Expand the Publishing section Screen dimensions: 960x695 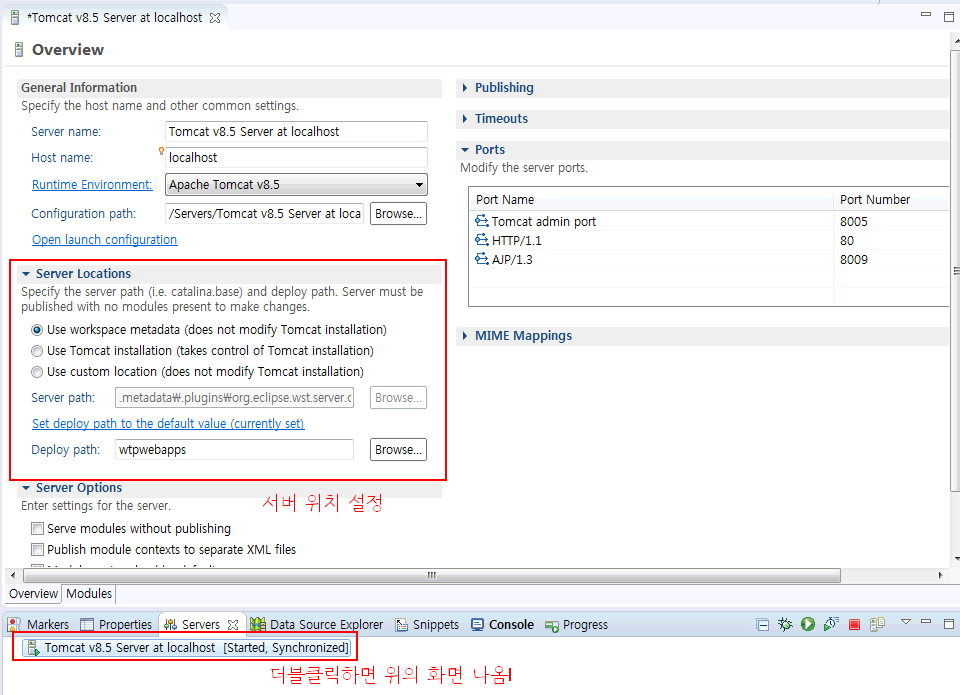pyautogui.click(x=465, y=88)
